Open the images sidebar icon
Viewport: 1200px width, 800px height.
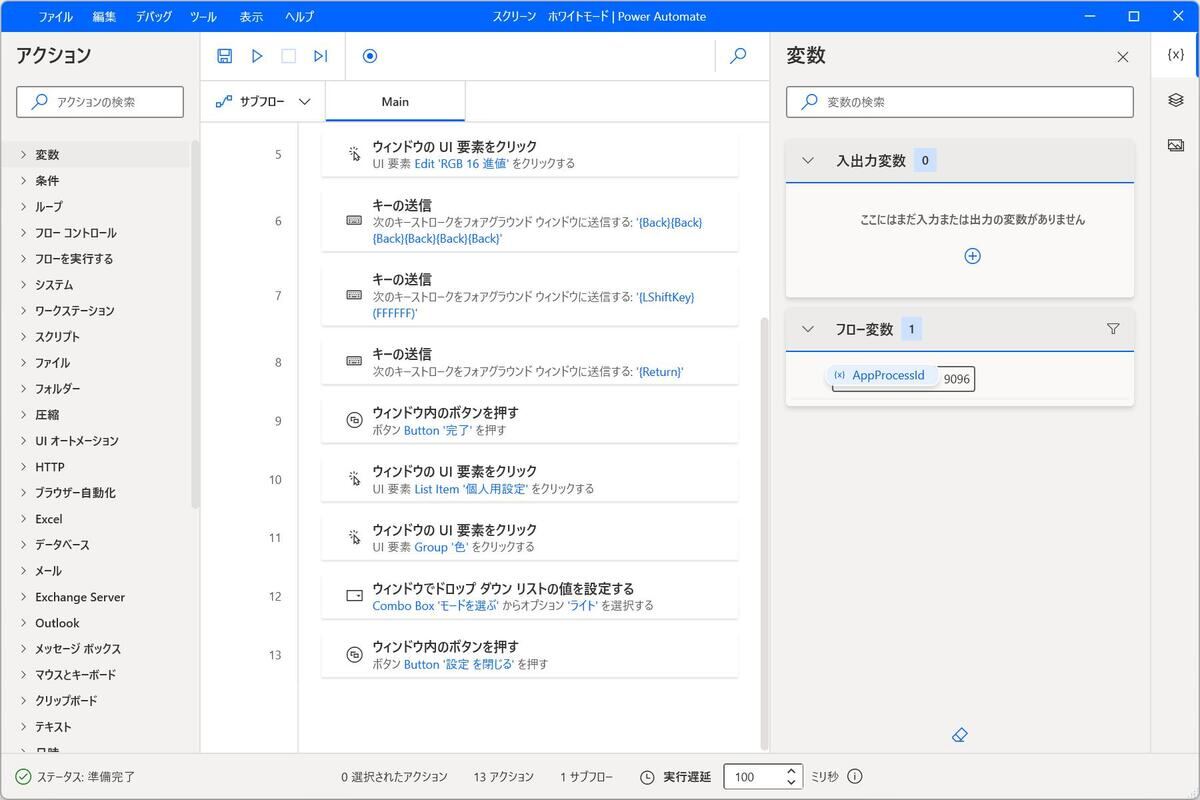1175,145
